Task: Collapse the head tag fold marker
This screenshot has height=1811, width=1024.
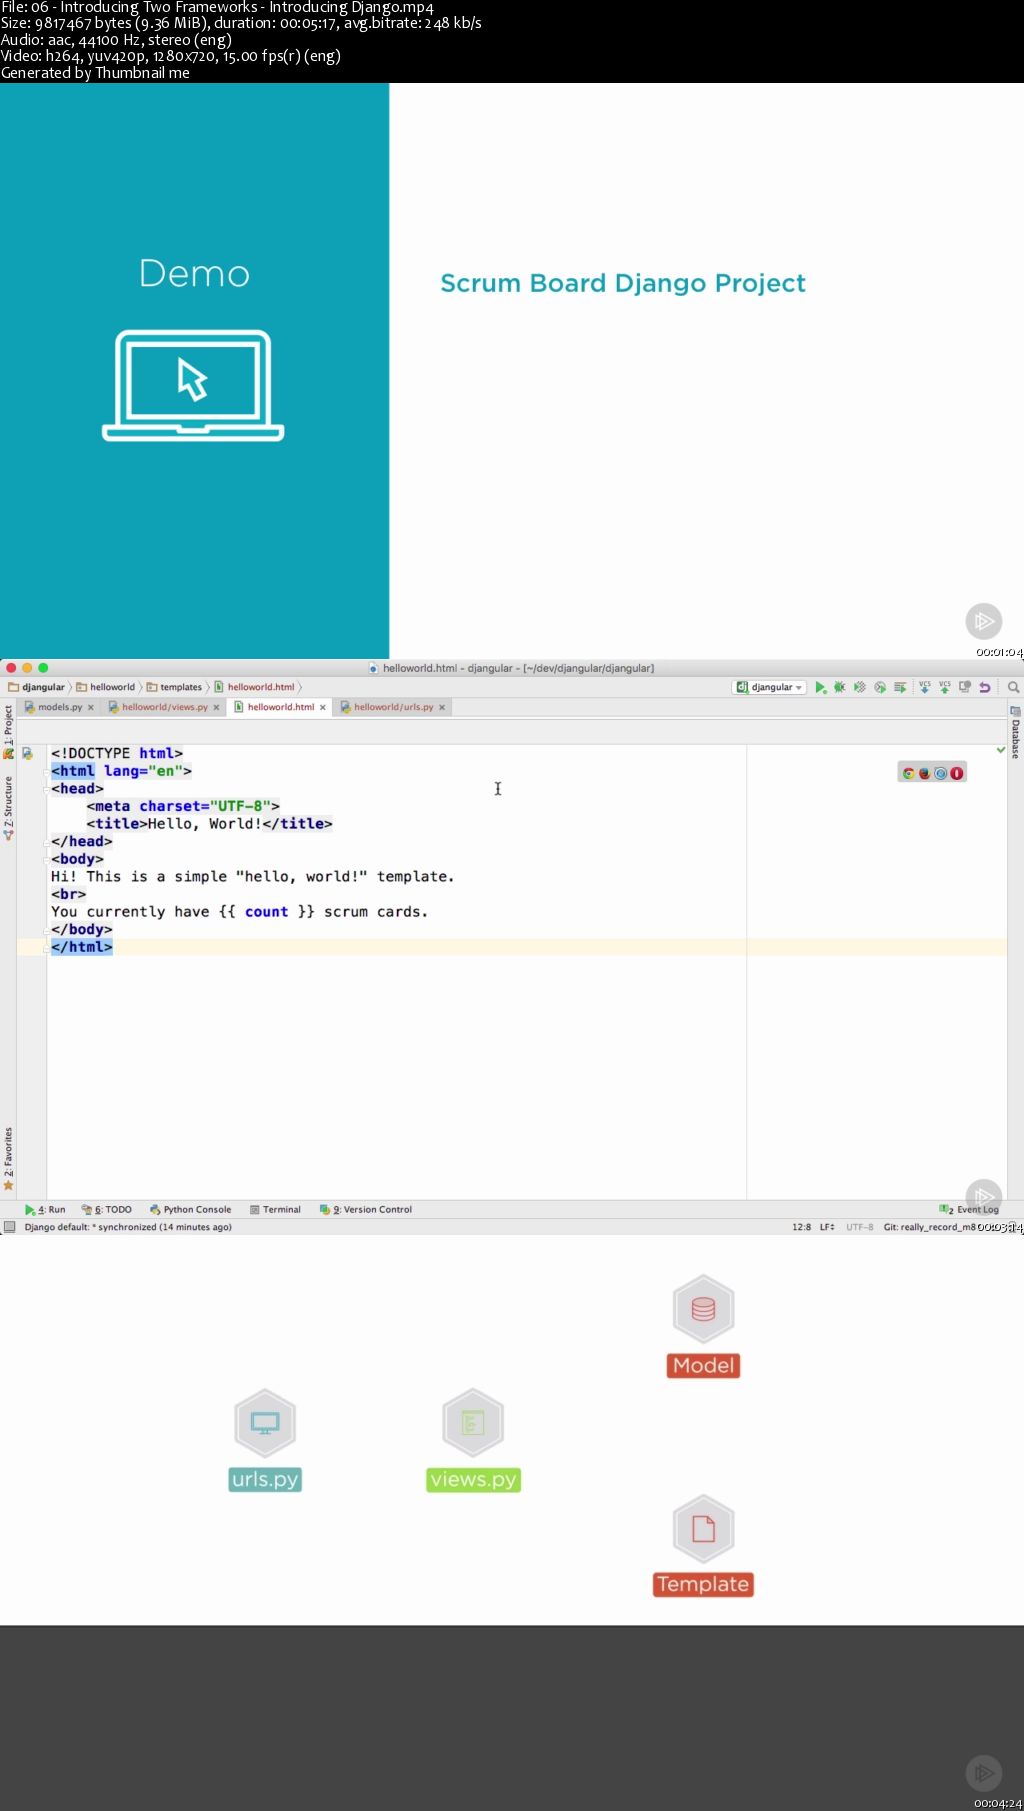Action: [48, 789]
